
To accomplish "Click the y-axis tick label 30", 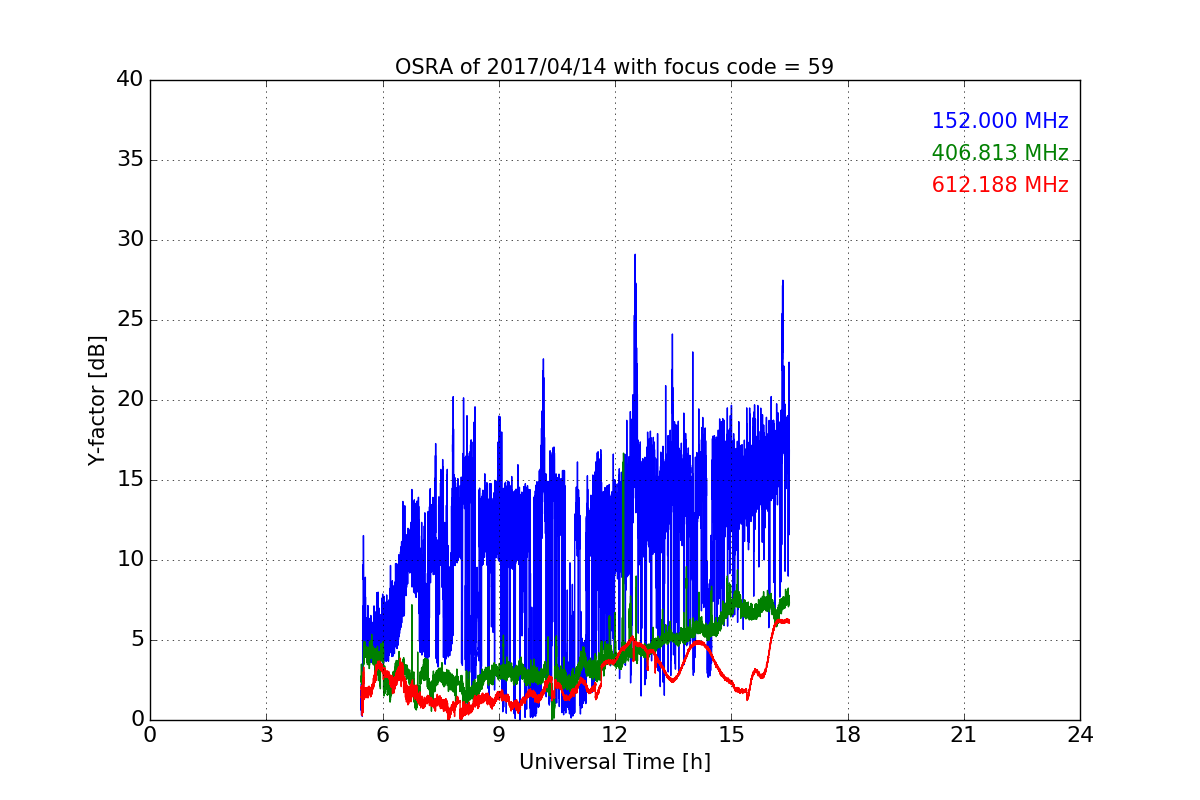I will (130, 240).
